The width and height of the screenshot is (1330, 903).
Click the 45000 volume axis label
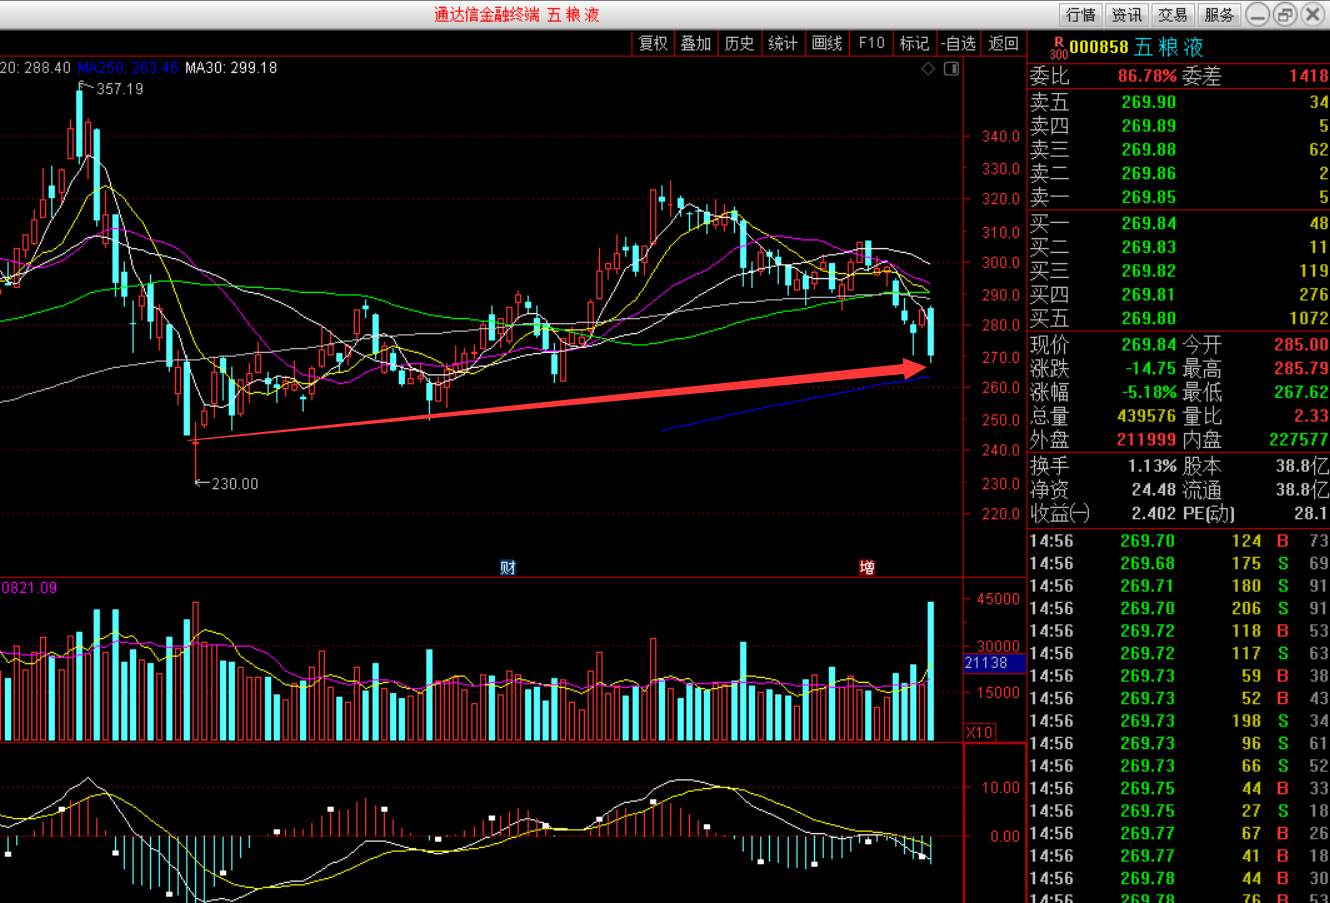pos(998,599)
